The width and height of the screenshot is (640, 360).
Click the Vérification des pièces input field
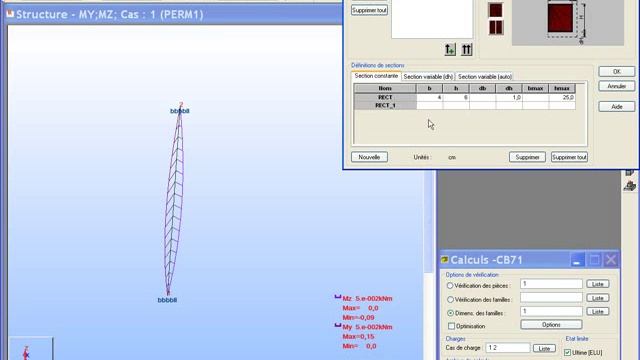click(551, 284)
